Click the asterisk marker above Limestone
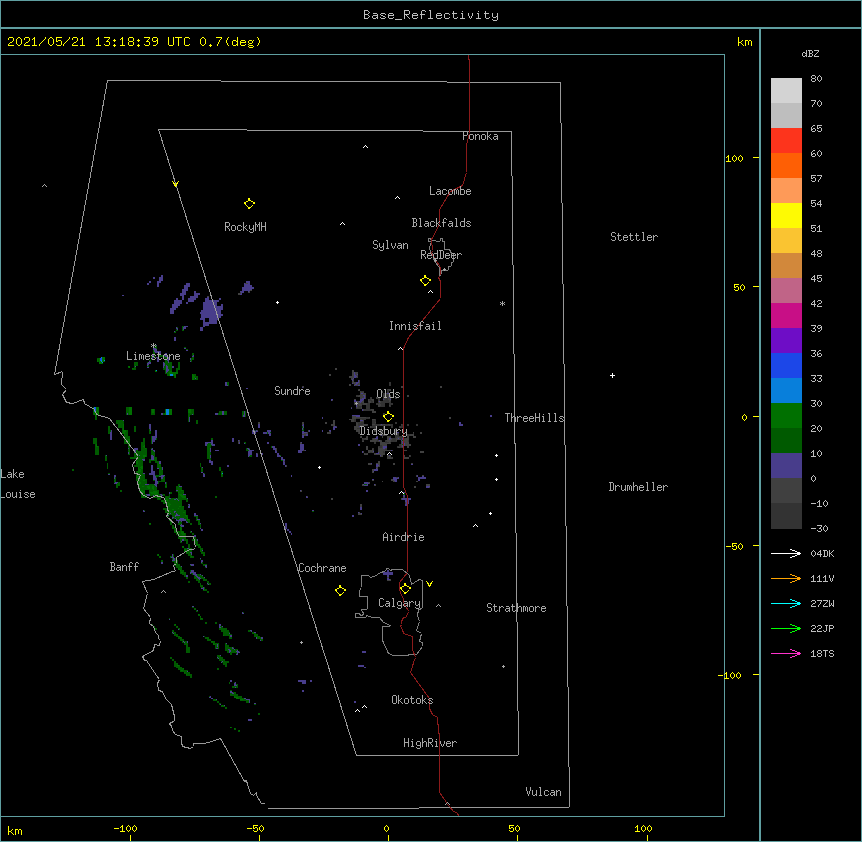 click(x=153, y=346)
